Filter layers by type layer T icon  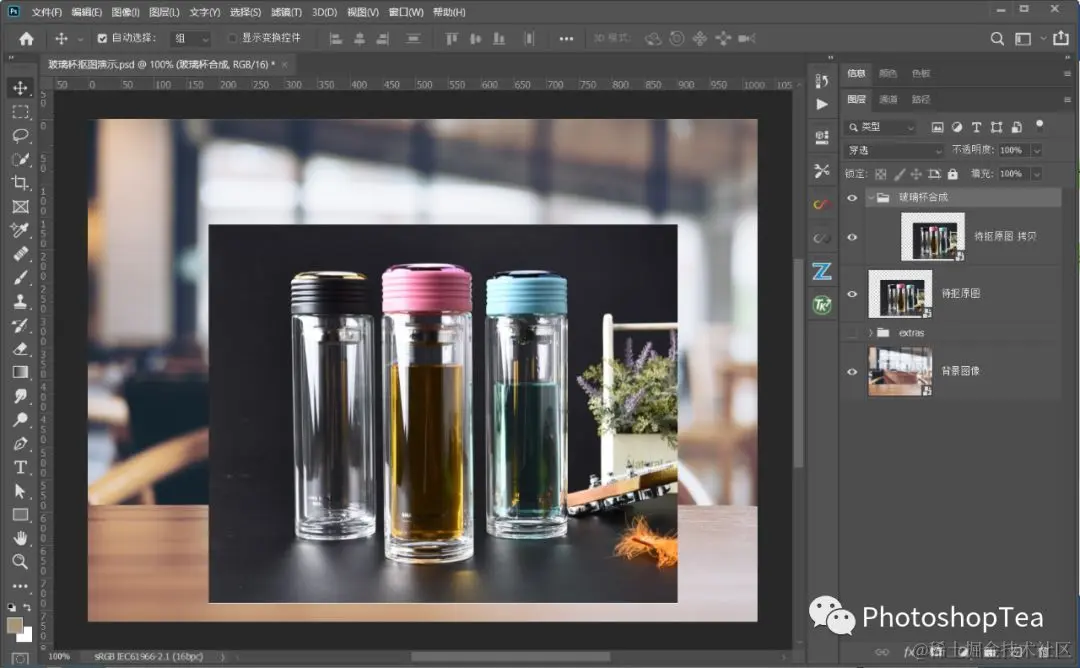pyautogui.click(x=976, y=127)
